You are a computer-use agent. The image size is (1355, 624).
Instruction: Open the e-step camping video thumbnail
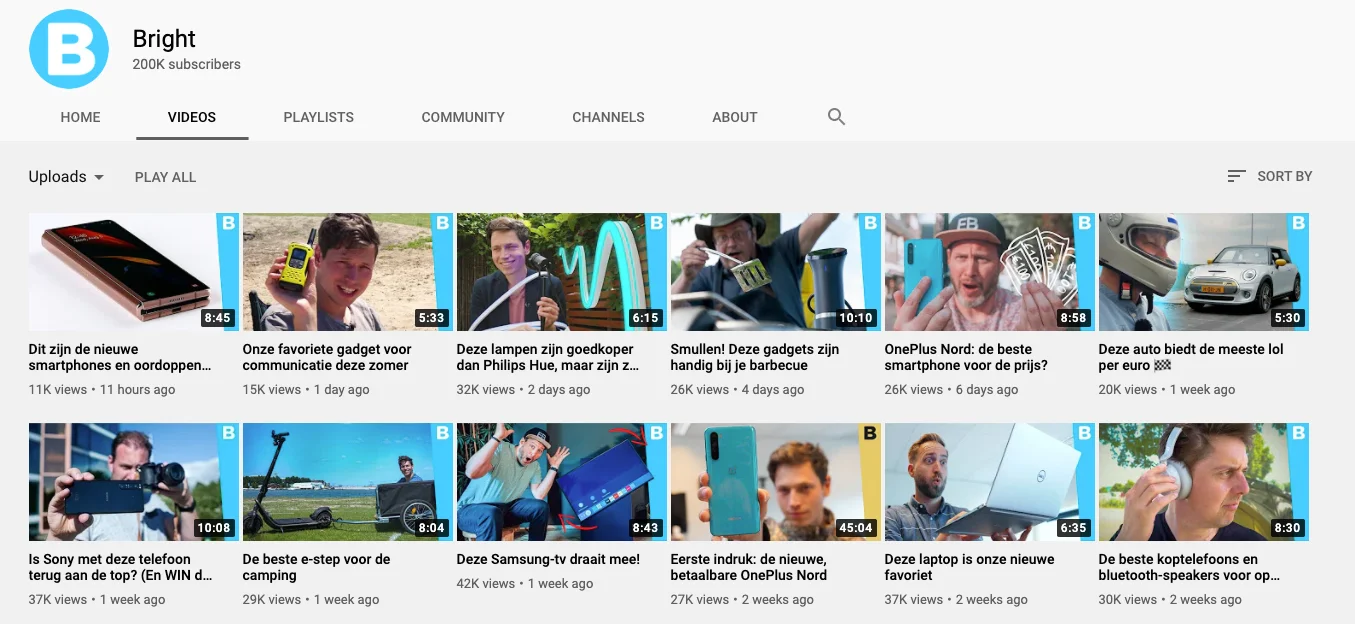(x=347, y=482)
